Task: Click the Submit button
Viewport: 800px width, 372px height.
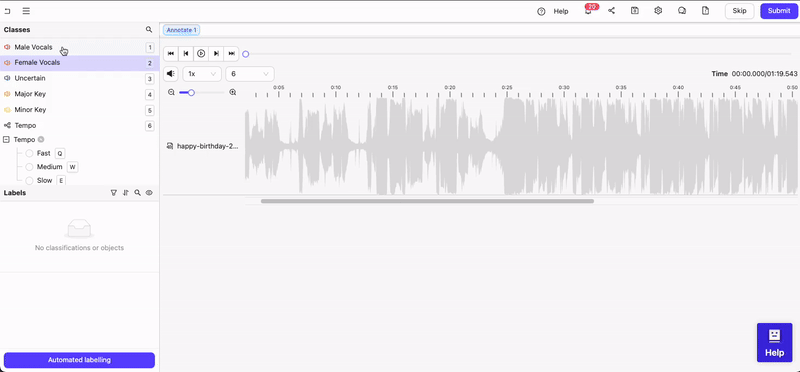Action: 779,11
